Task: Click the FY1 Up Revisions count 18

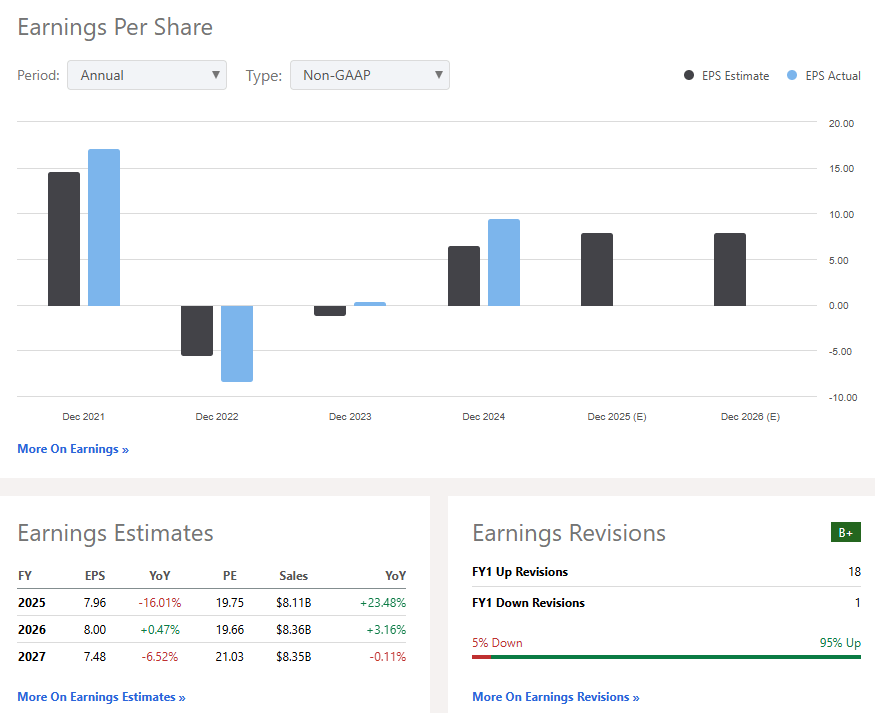Action: [853, 572]
